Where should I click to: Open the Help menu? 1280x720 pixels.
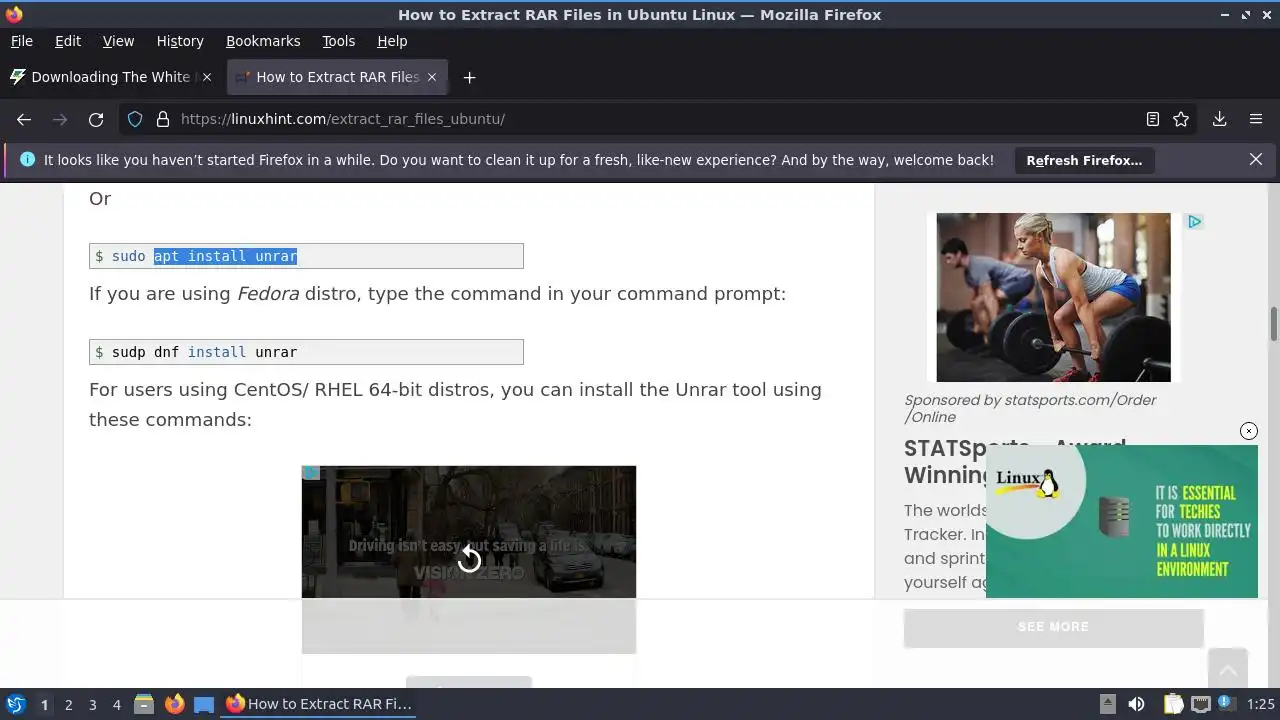point(392,41)
